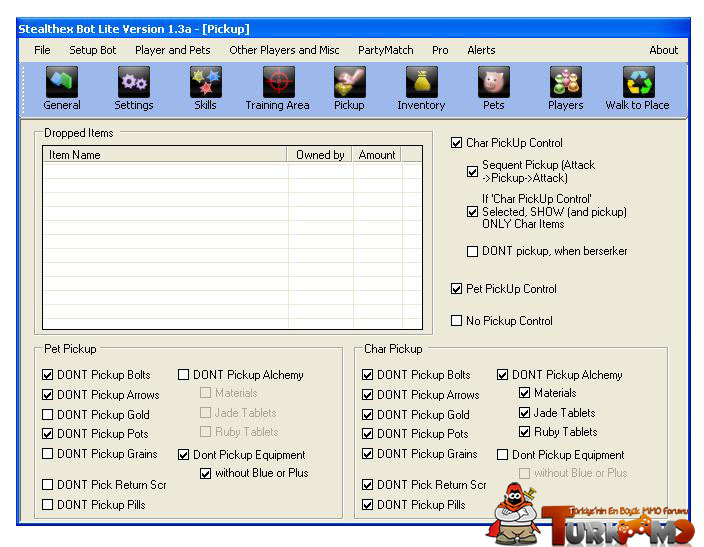The width and height of the screenshot is (704, 547).
Task: Click the Settings gears icon
Action: [x=133, y=83]
